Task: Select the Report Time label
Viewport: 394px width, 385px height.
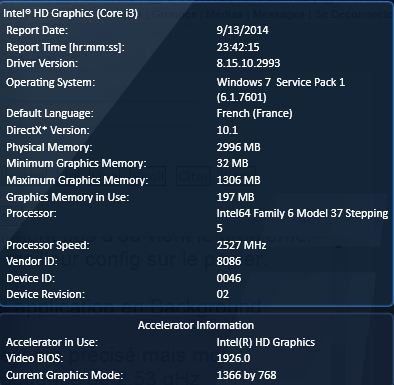Action: click(65, 47)
